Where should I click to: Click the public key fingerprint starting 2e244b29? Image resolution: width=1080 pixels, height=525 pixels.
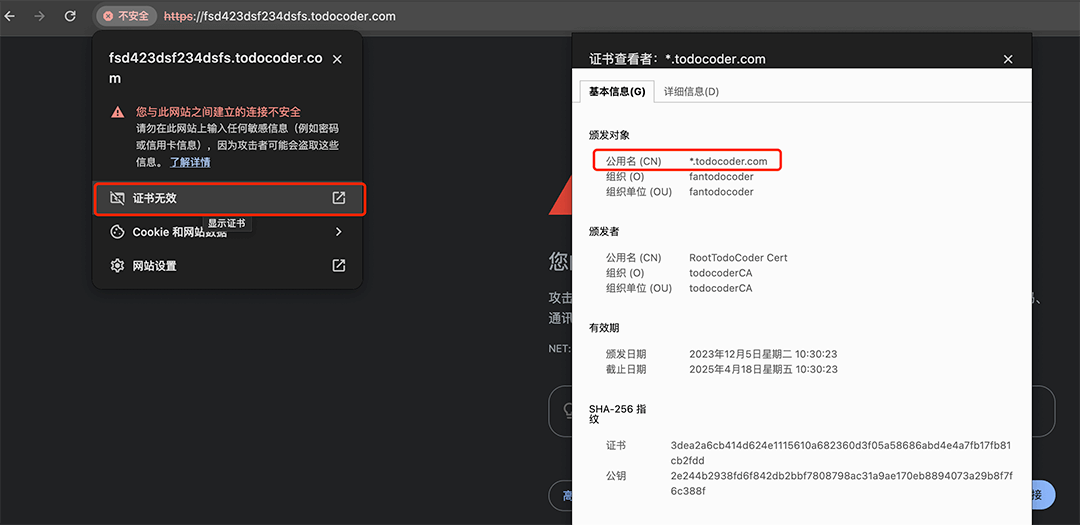click(840, 484)
